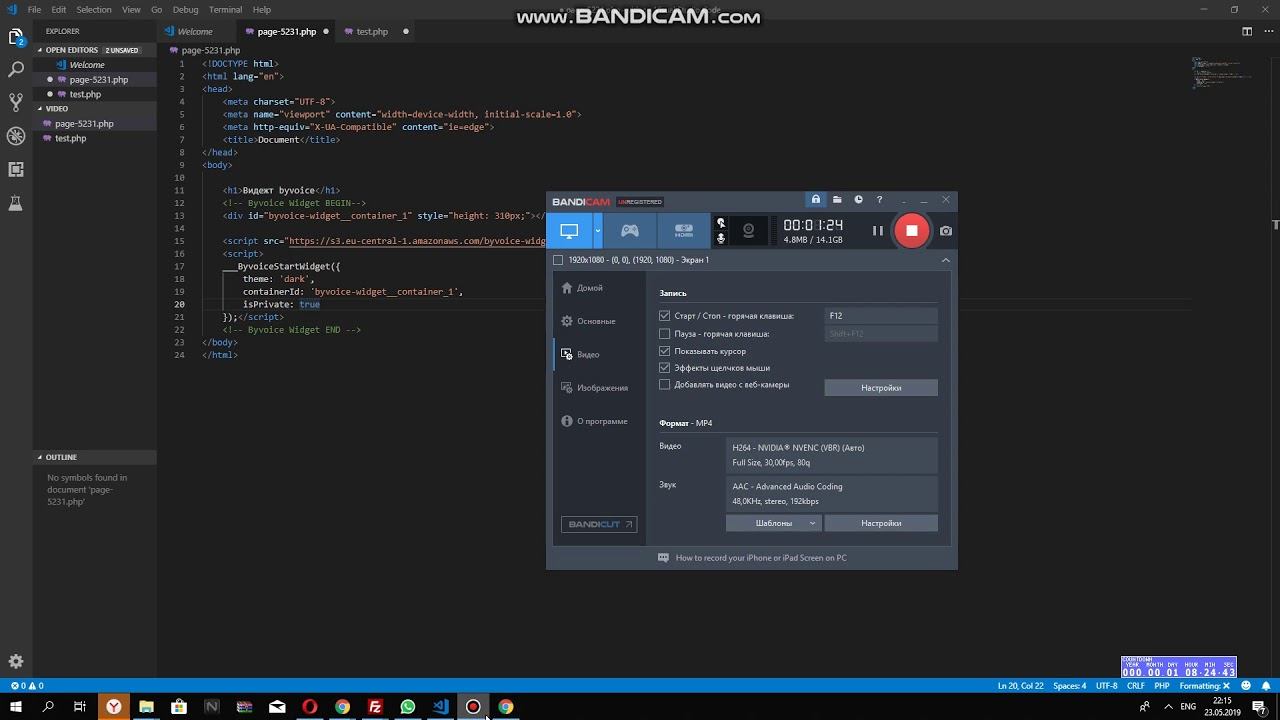Change indentation via Spaces: 4 status item
Screen dimensions: 1280x720
(x=1069, y=686)
